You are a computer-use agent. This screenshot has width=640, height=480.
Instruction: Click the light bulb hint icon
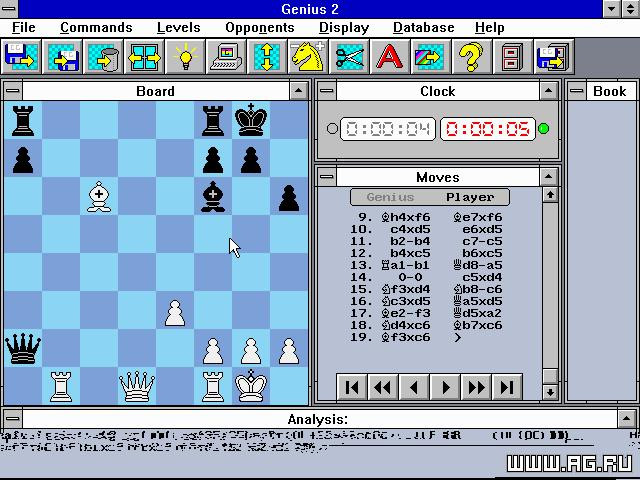[185, 57]
